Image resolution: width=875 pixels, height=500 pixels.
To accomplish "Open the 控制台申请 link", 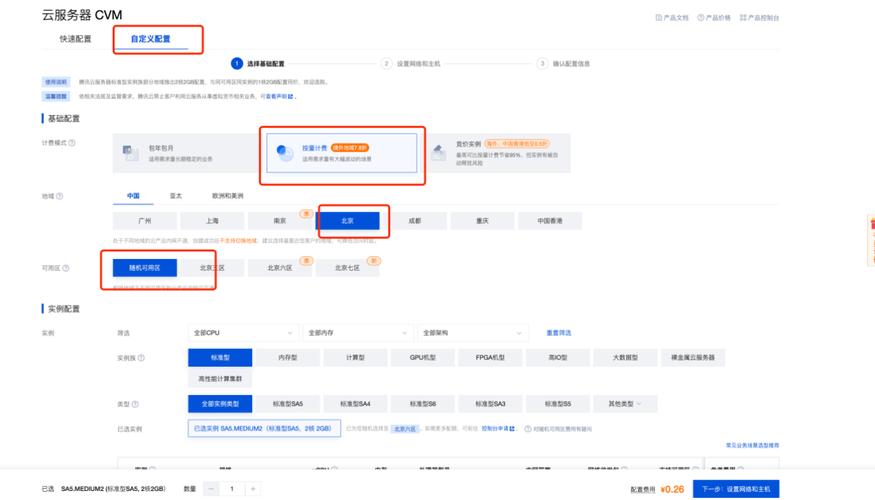I will [x=498, y=429].
